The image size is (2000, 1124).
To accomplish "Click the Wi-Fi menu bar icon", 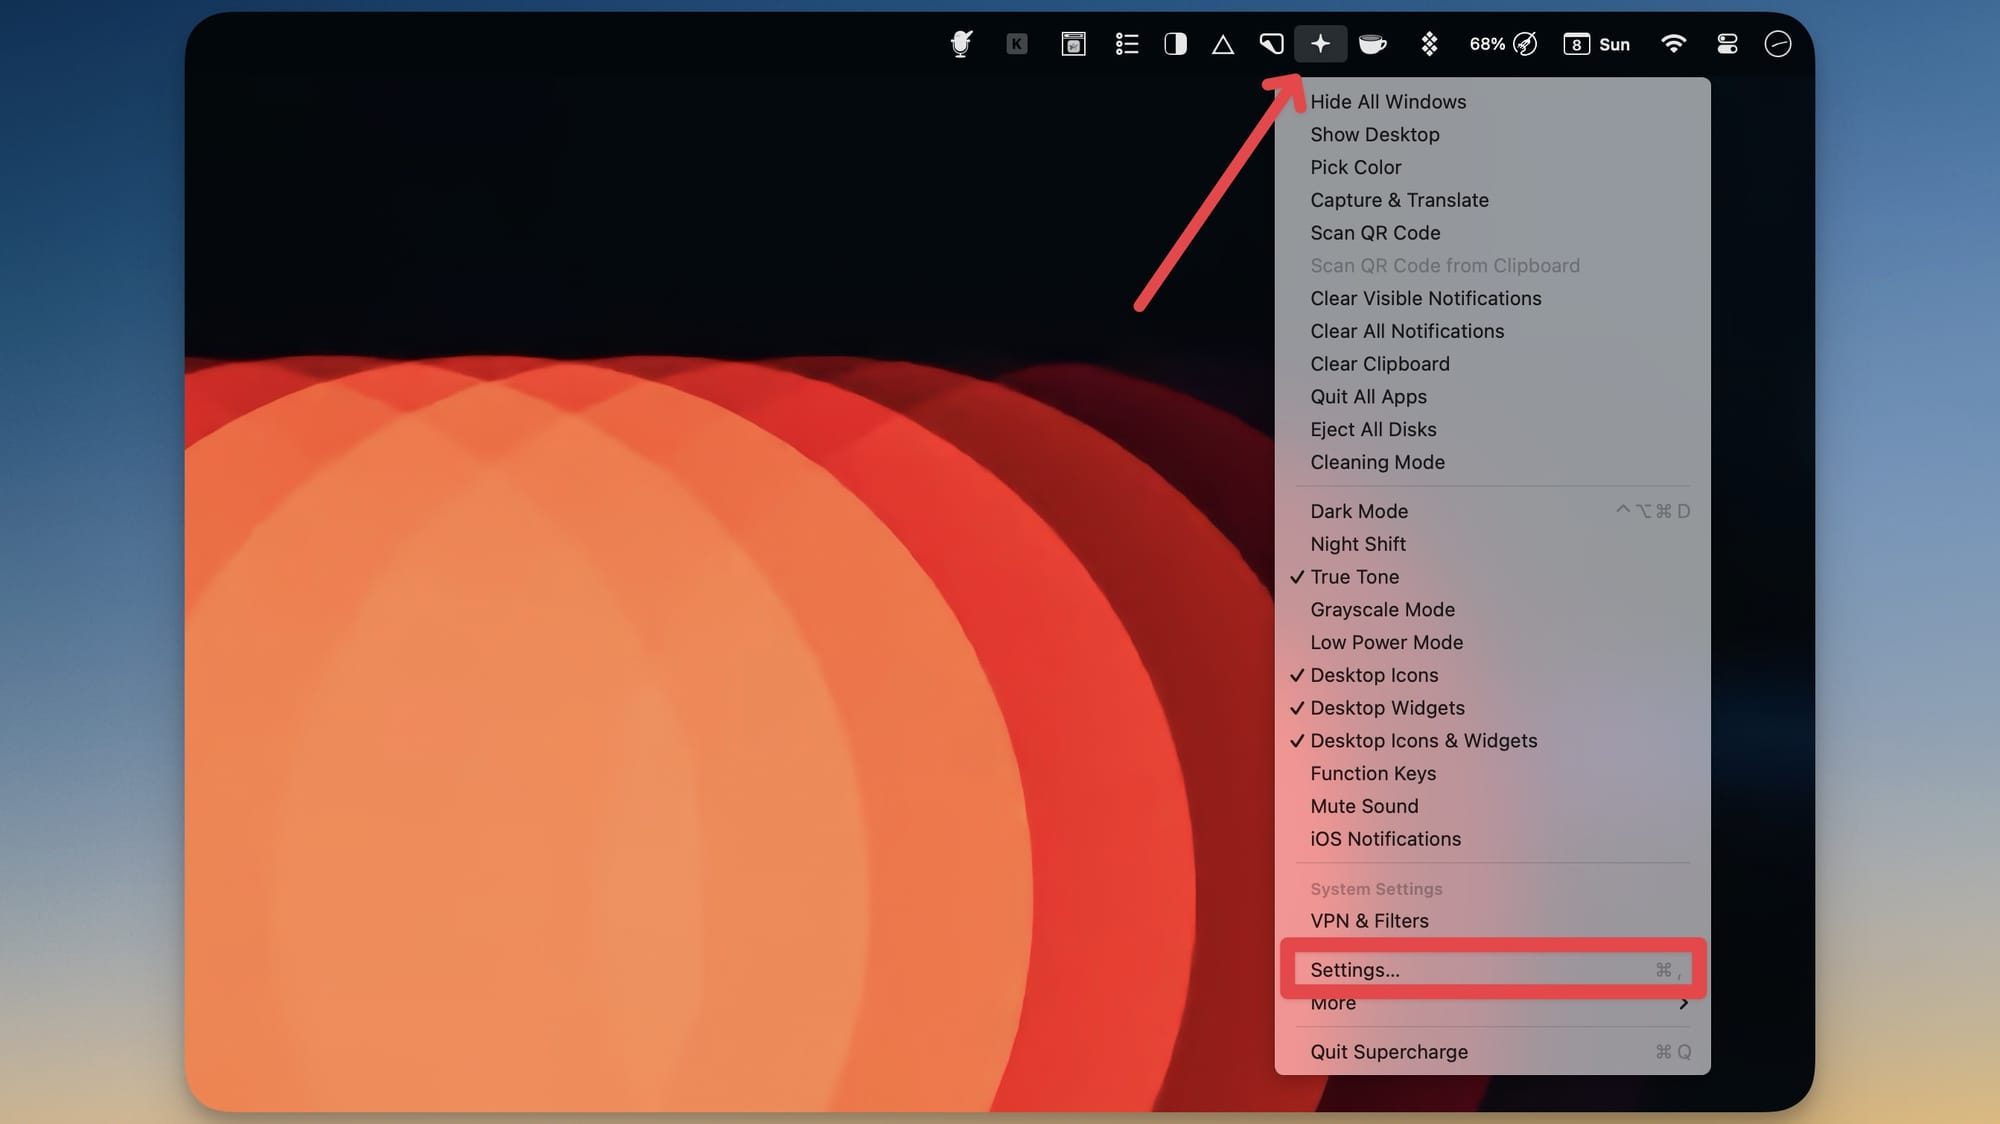I will pos(1673,44).
